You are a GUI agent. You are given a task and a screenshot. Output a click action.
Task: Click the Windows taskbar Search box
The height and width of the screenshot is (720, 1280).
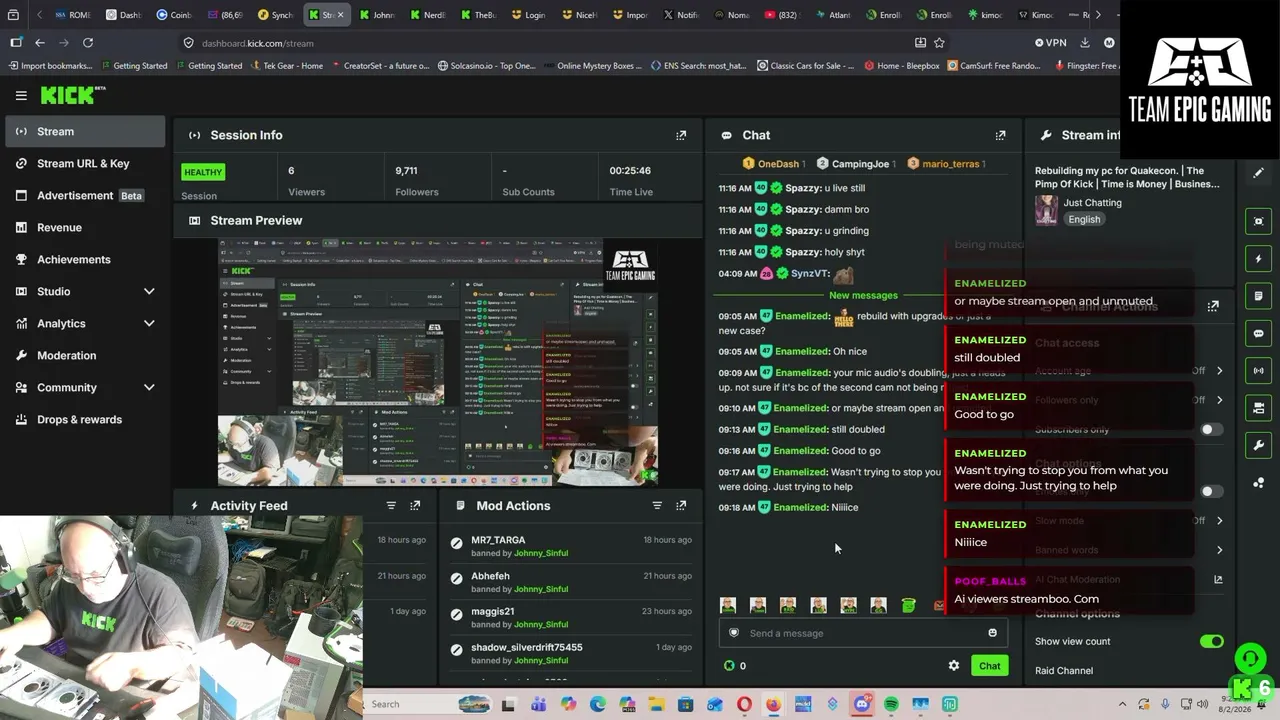click(x=426, y=704)
